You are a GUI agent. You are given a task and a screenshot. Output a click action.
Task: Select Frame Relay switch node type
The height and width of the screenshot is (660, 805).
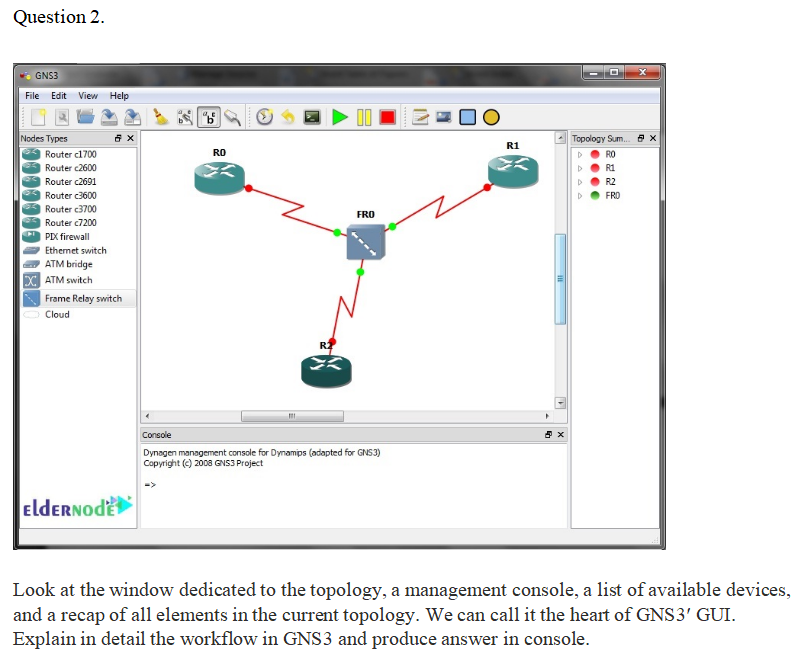[78, 298]
